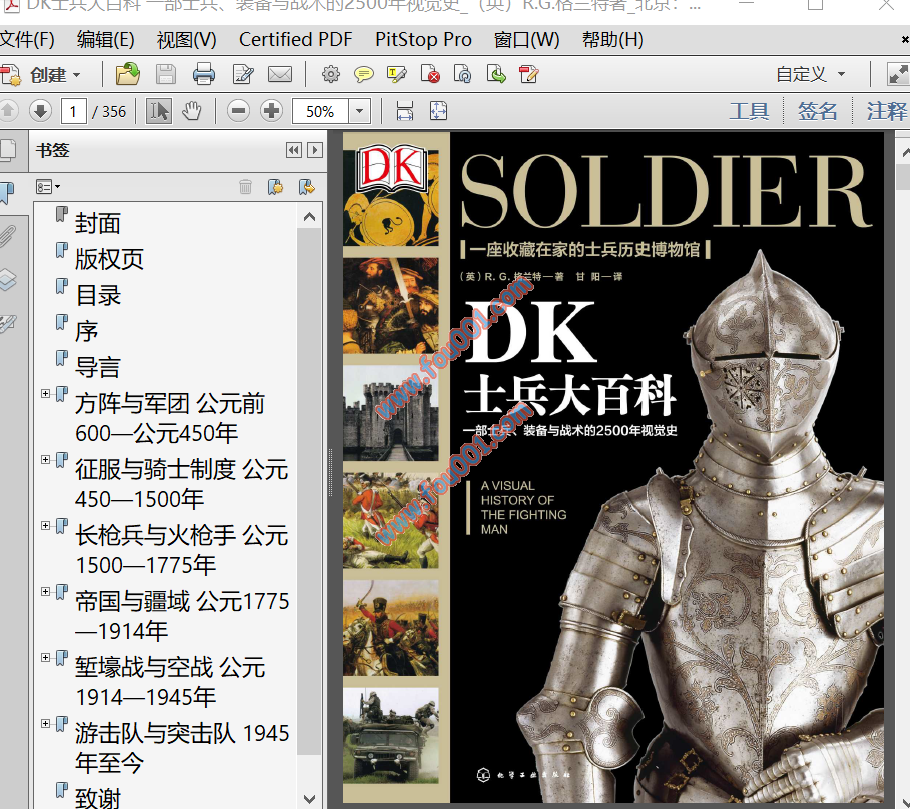Viewport: 910px width, 809px height.
Task: Zoom in with plus button
Action: 271,111
